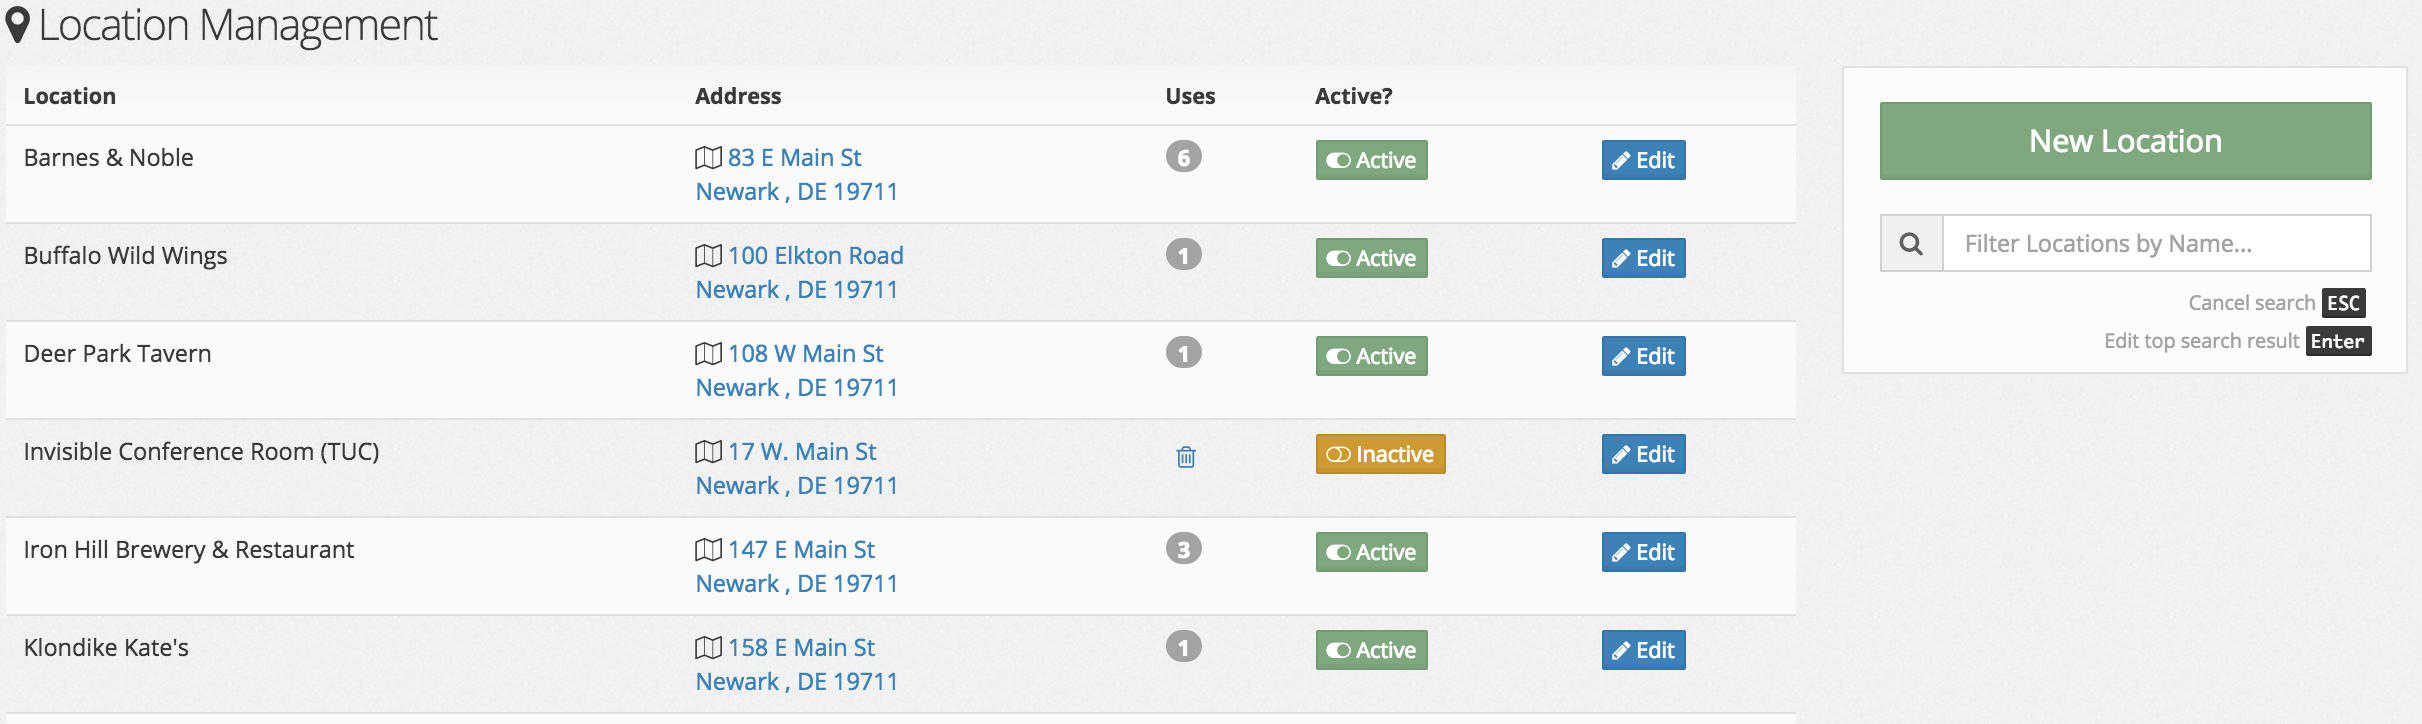Focus the Filter Locations by Name field
The image size is (2422, 724).
coord(2156,243)
